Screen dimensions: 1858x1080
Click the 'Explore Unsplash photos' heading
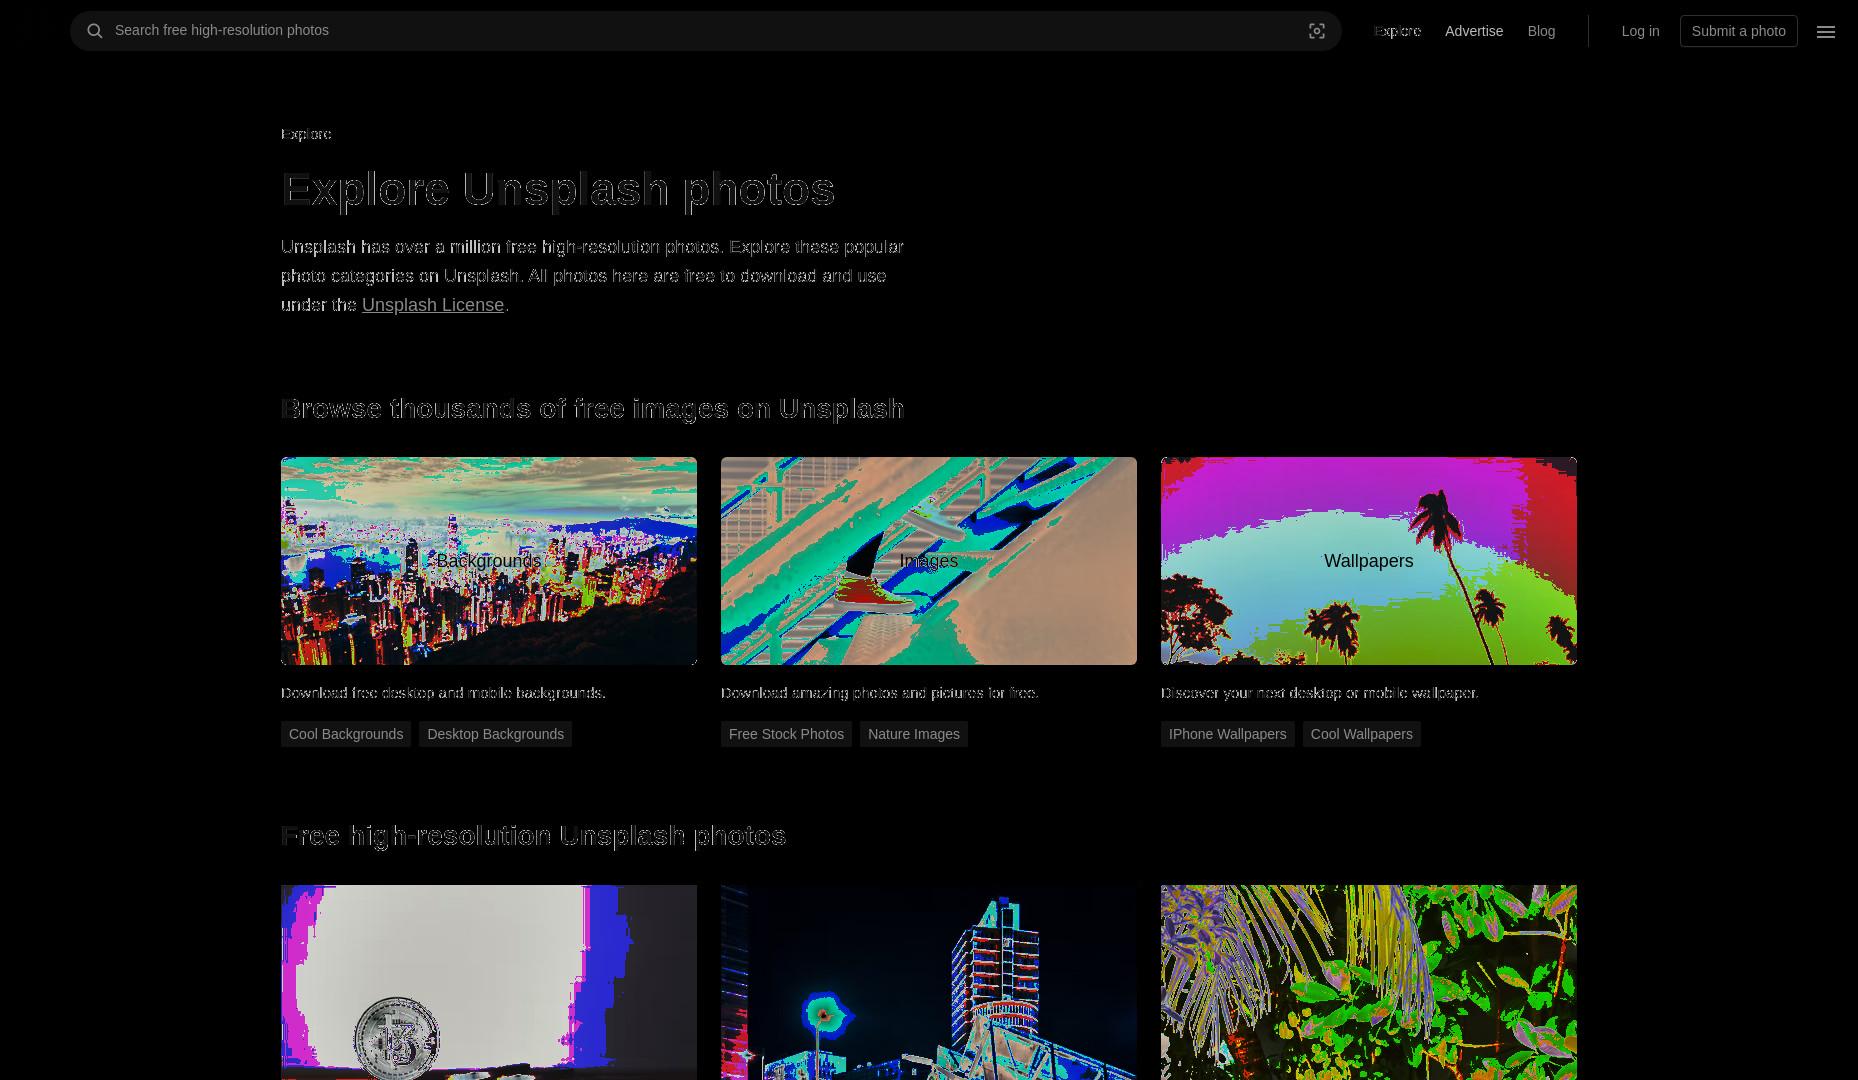click(558, 190)
